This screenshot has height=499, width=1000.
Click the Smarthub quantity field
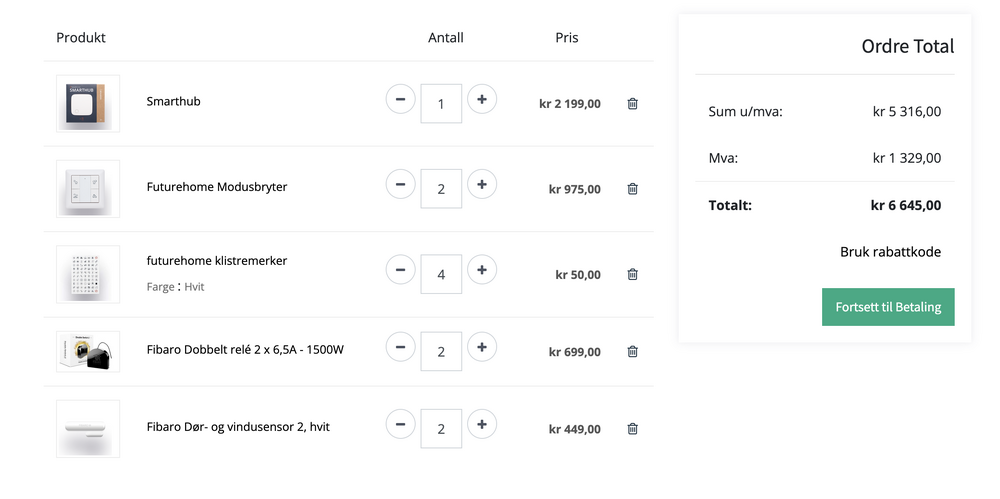click(441, 103)
